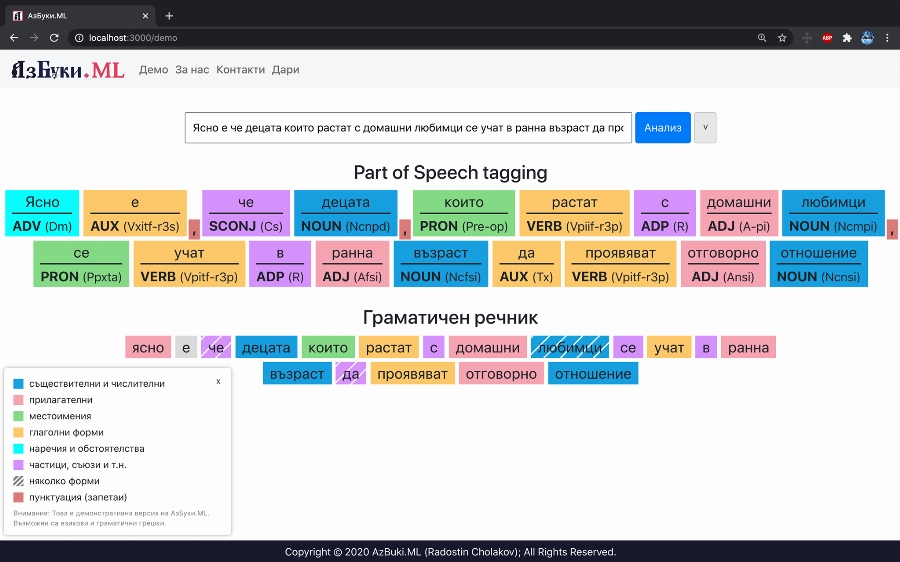This screenshot has height=562, width=900.
Task: Click the browser back arrow
Action: (x=14, y=38)
